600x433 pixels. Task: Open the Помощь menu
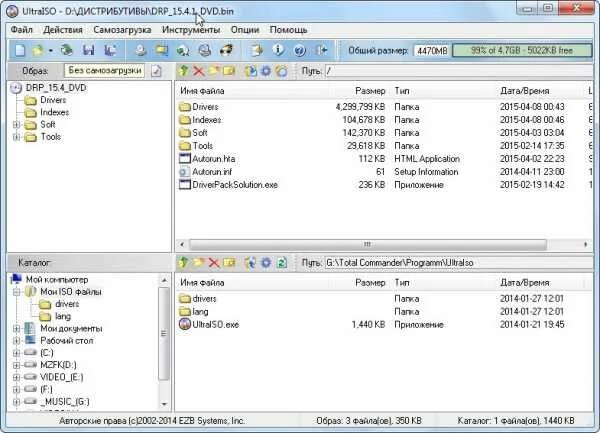click(x=288, y=29)
